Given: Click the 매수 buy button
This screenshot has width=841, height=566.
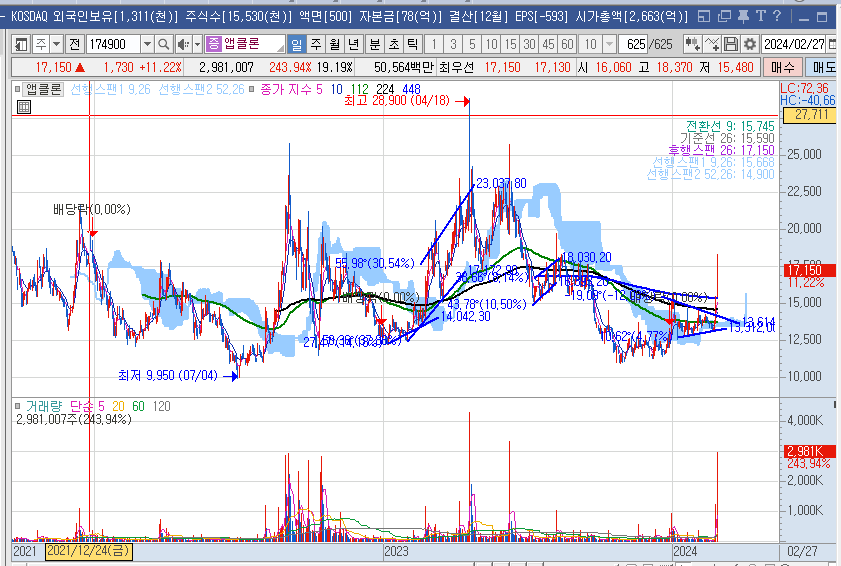Looking at the screenshot, I should point(783,68).
